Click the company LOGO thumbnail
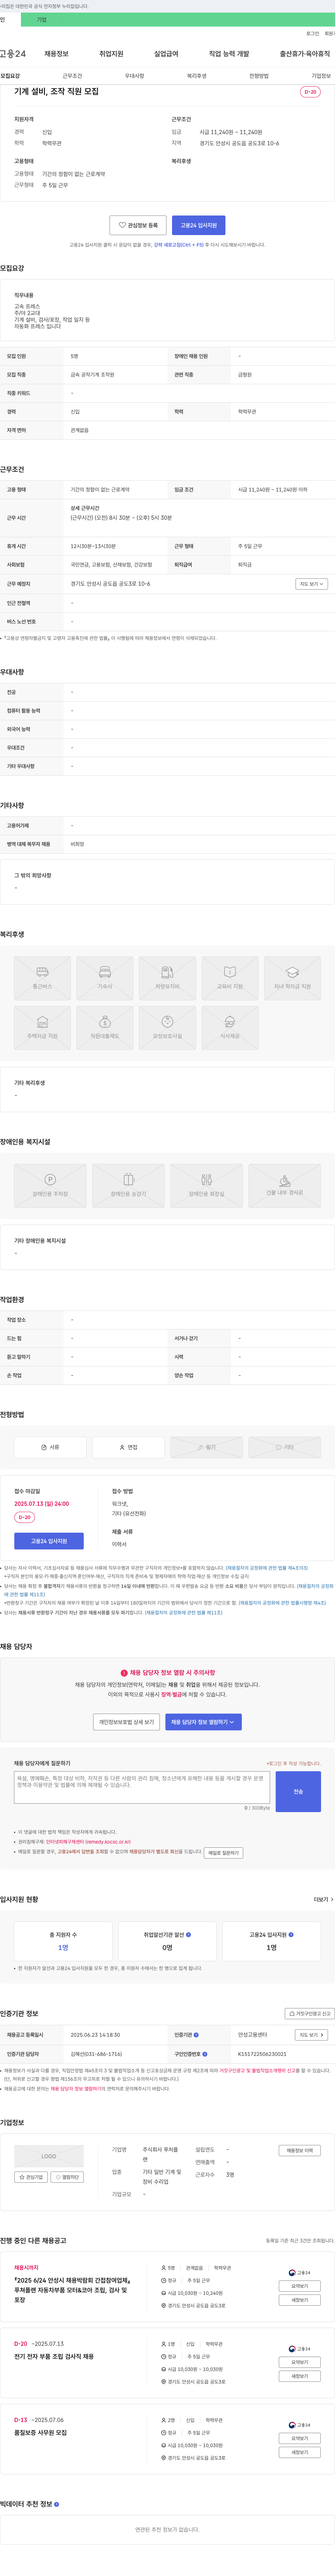 coord(49,2156)
